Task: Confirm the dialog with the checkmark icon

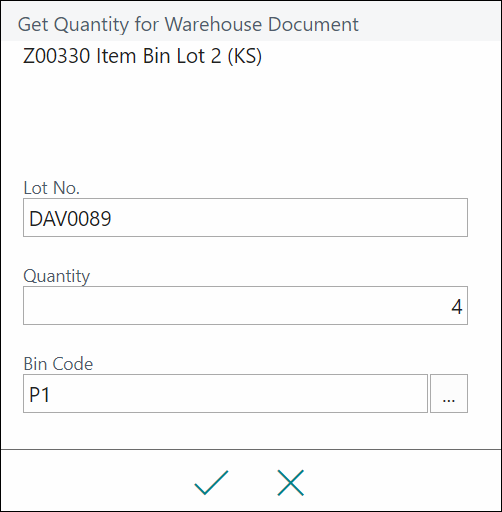Action: [211, 482]
